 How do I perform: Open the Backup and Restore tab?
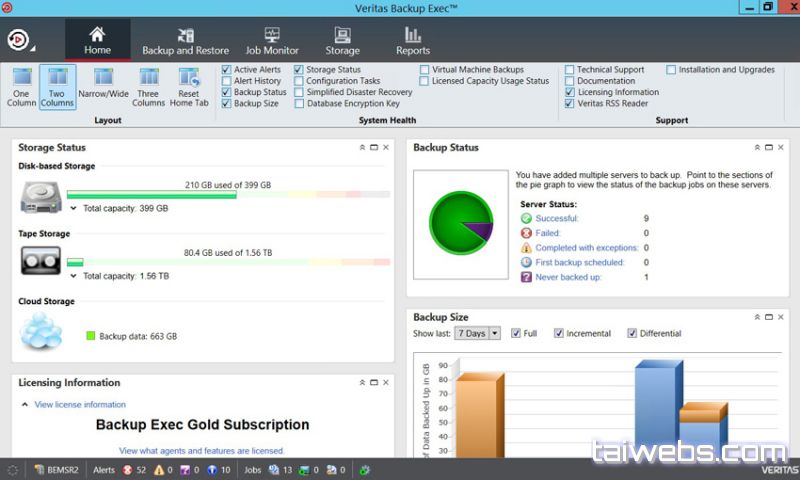185,41
